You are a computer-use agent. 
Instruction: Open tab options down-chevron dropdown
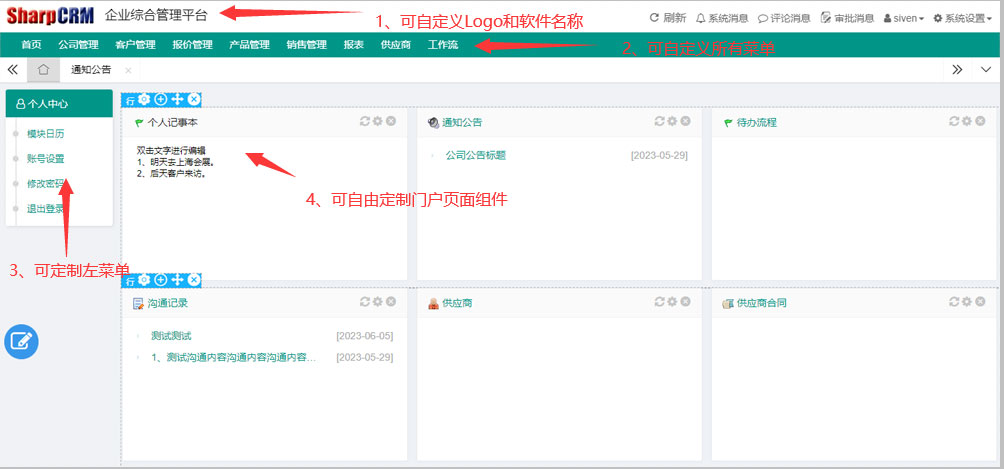pyautogui.click(x=985, y=70)
